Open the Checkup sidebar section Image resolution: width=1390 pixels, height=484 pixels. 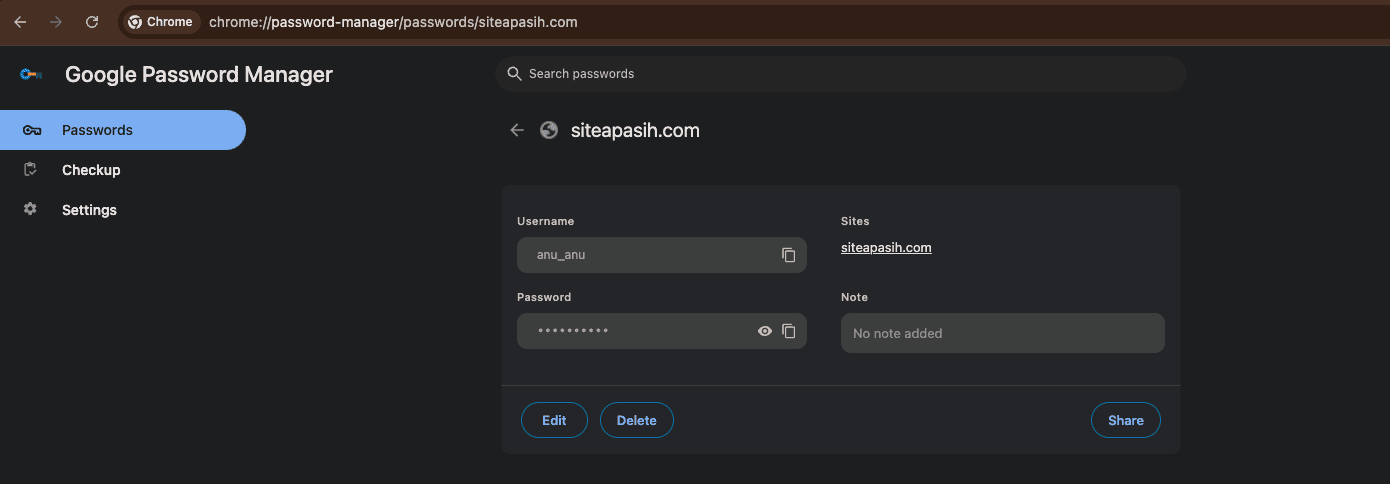point(91,170)
